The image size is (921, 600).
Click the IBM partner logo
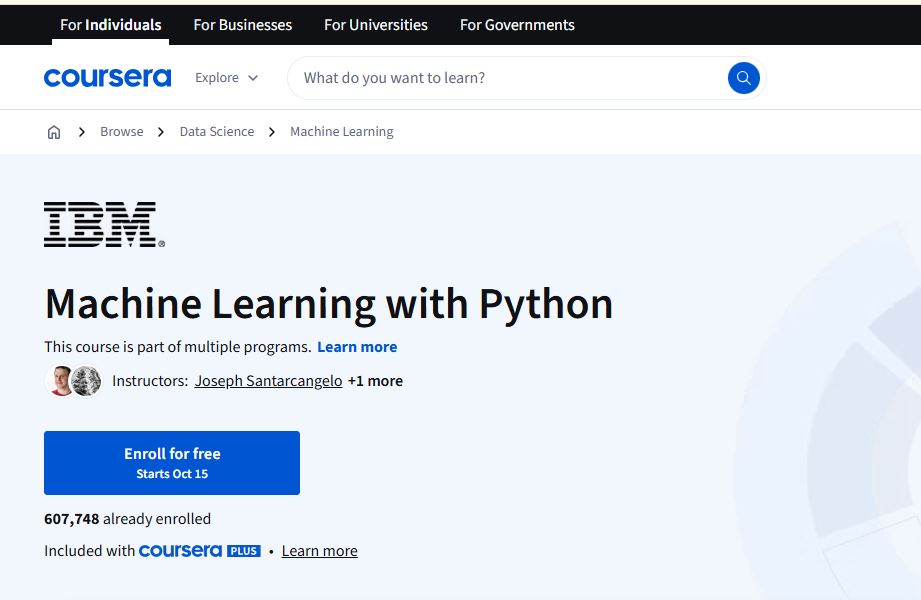[x=104, y=224]
